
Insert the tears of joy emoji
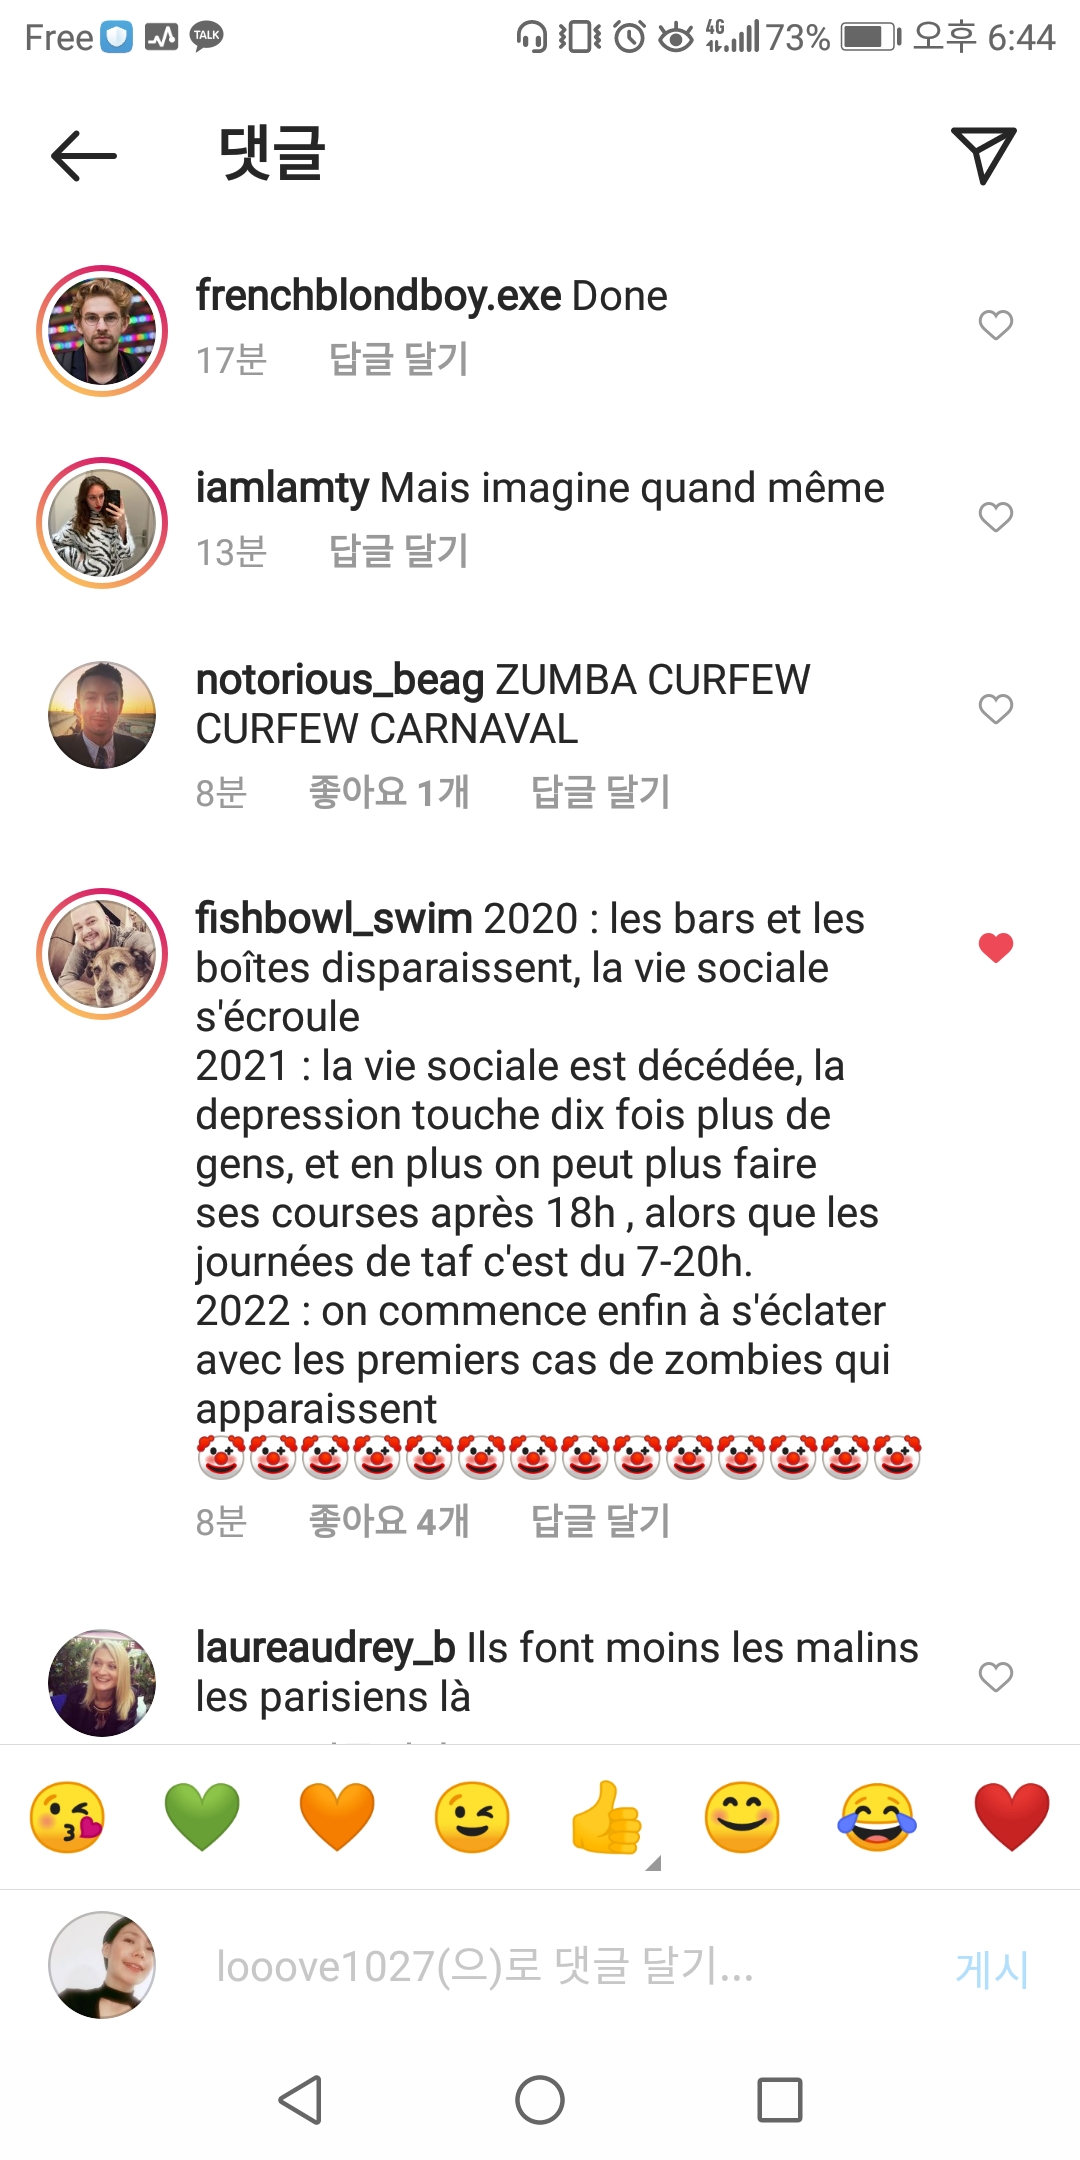pyautogui.click(x=877, y=1817)
